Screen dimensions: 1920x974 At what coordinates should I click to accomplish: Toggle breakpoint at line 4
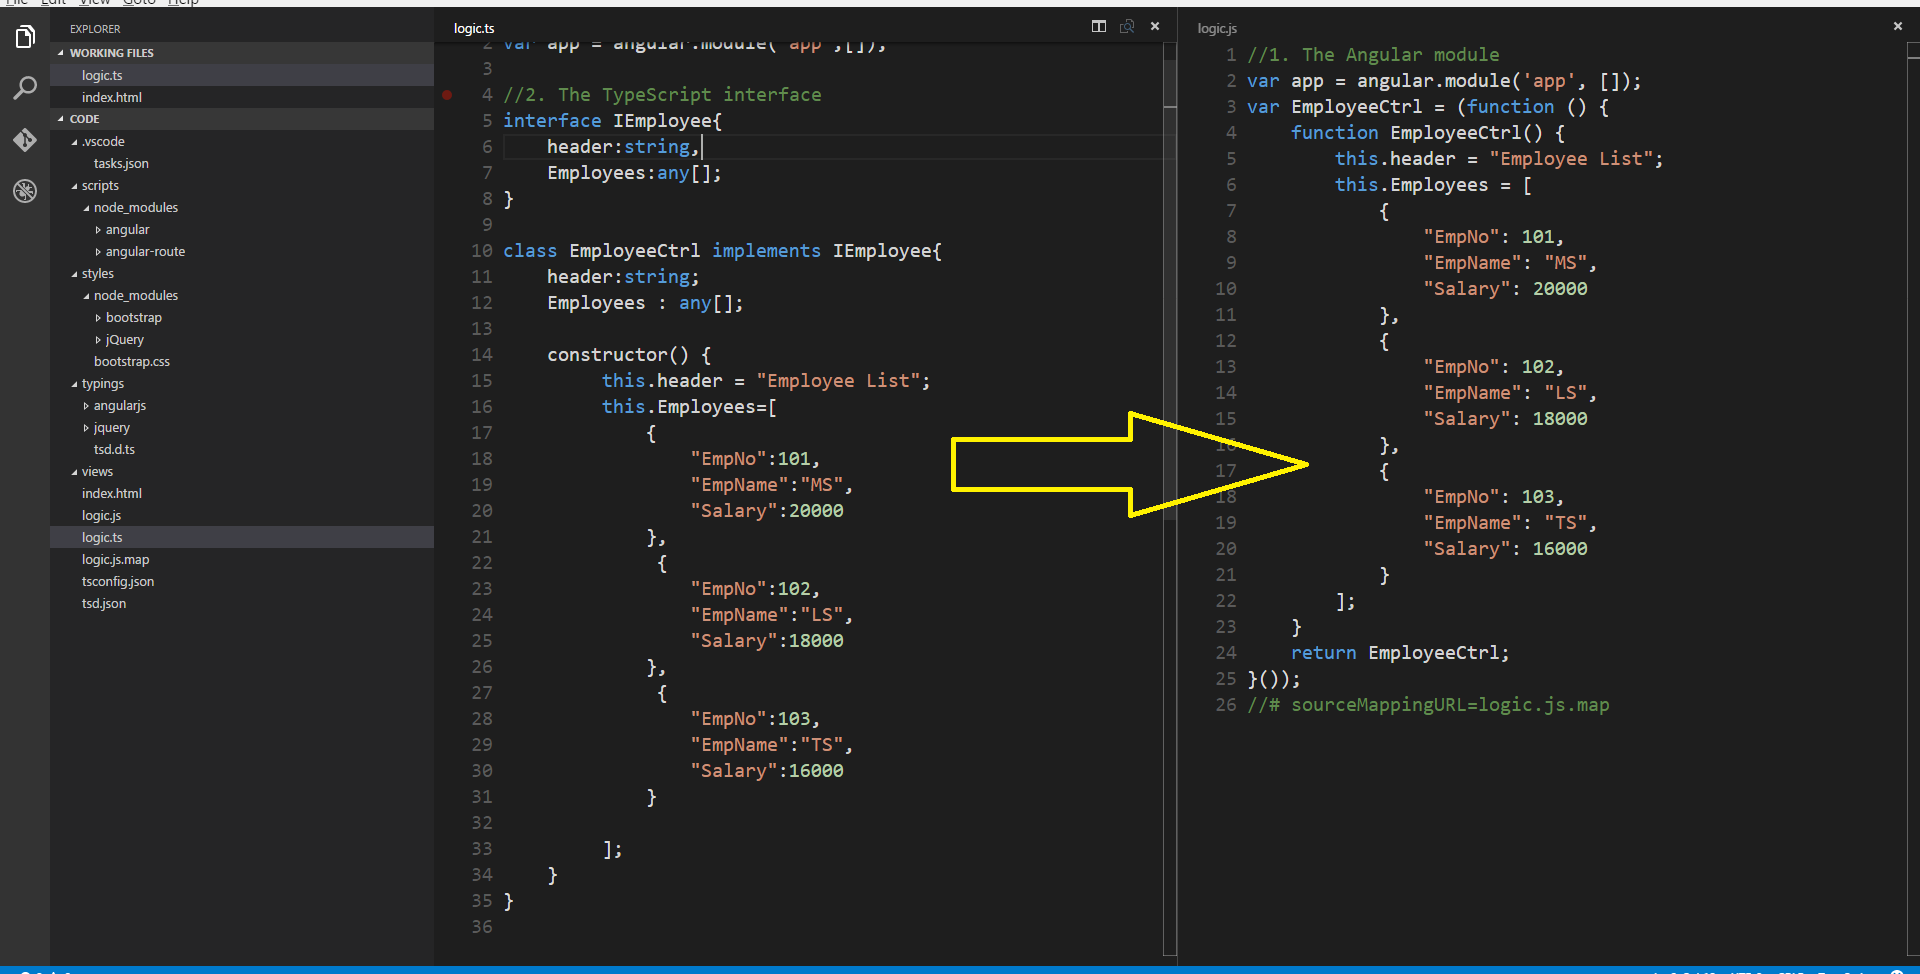tap(447, 95)
